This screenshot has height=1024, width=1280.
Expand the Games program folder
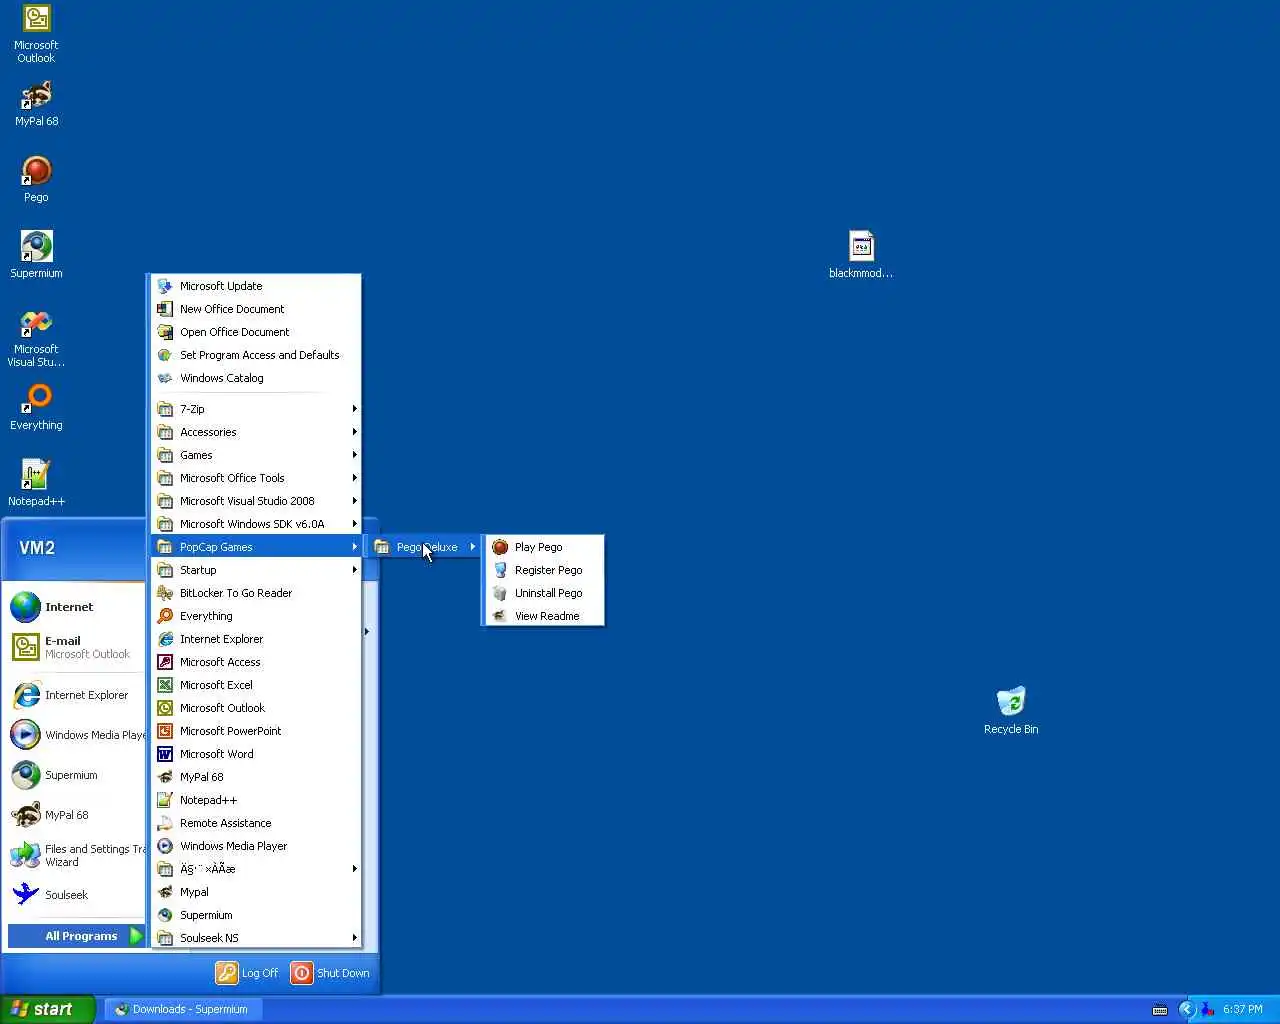point(256,455)
